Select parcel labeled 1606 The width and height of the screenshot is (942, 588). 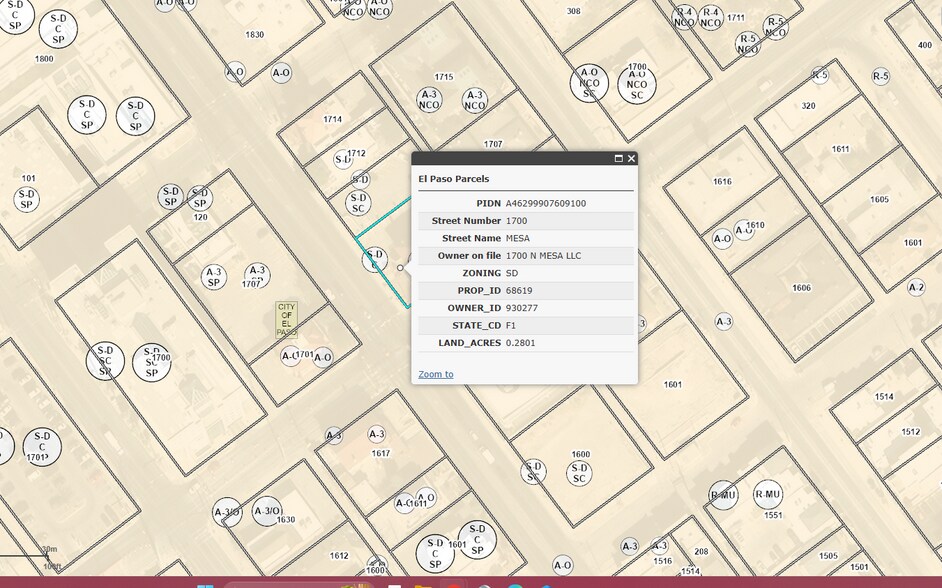point(801,287)
